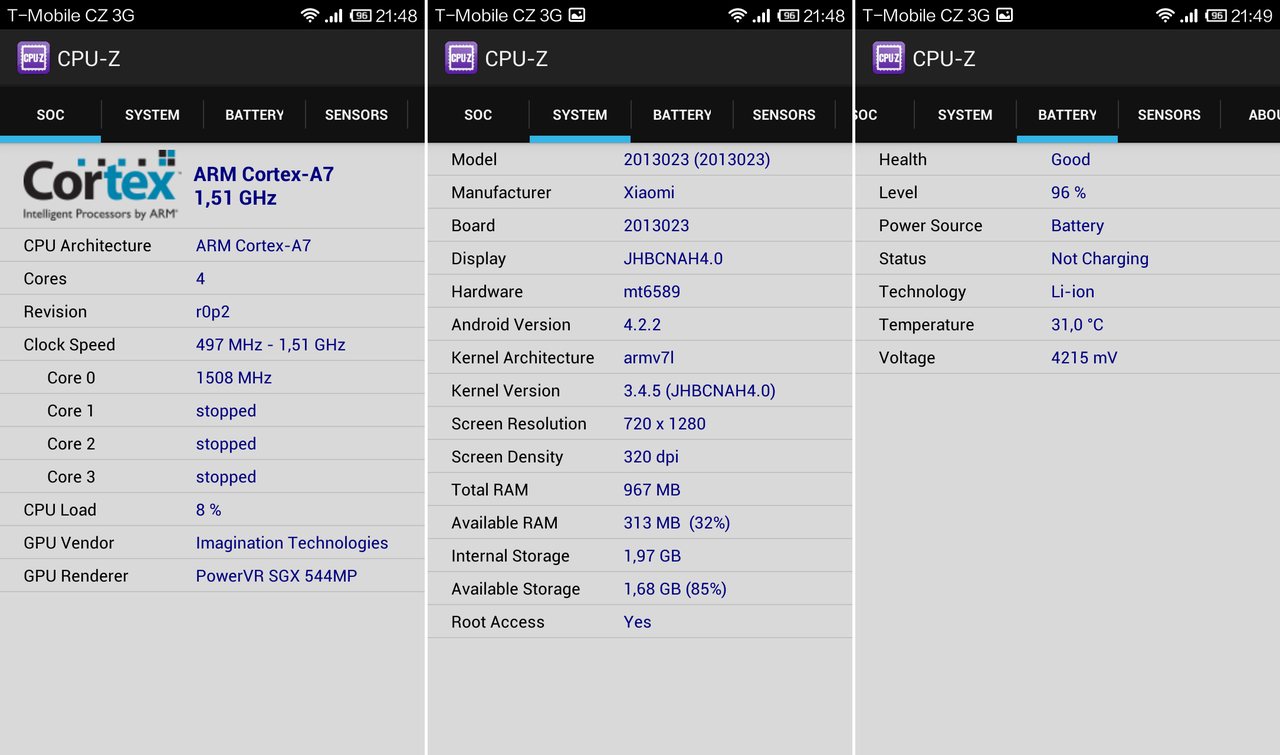Switch to SYSTEM tab from the BATTERY screen
Image resolution: width=1280 pixels, height=755 pixels.
tap(965, 115)
